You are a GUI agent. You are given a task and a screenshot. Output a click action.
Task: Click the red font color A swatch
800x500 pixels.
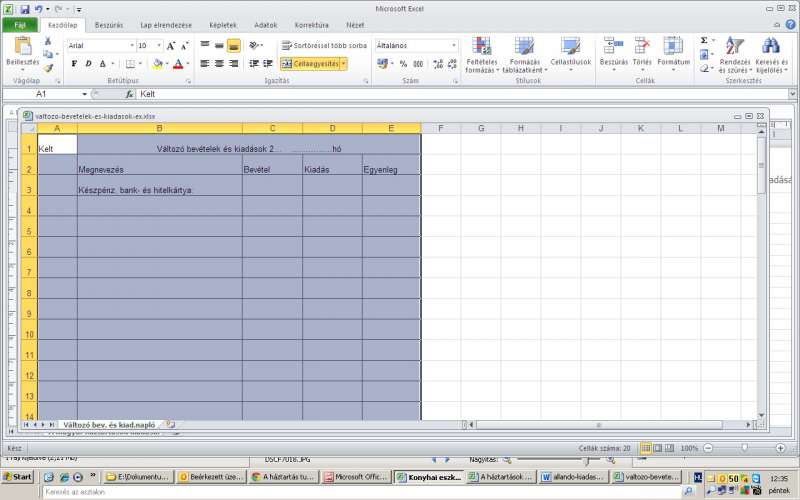178,64
